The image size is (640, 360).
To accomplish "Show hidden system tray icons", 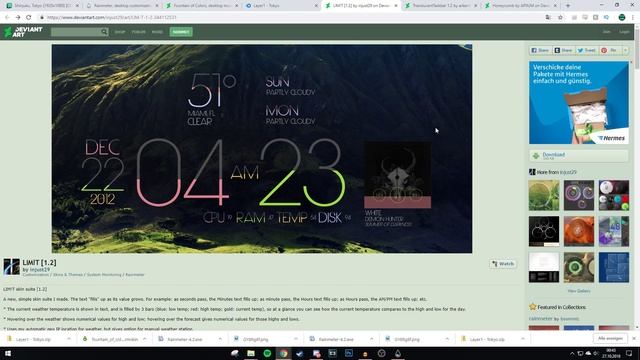I will point(572,353).
